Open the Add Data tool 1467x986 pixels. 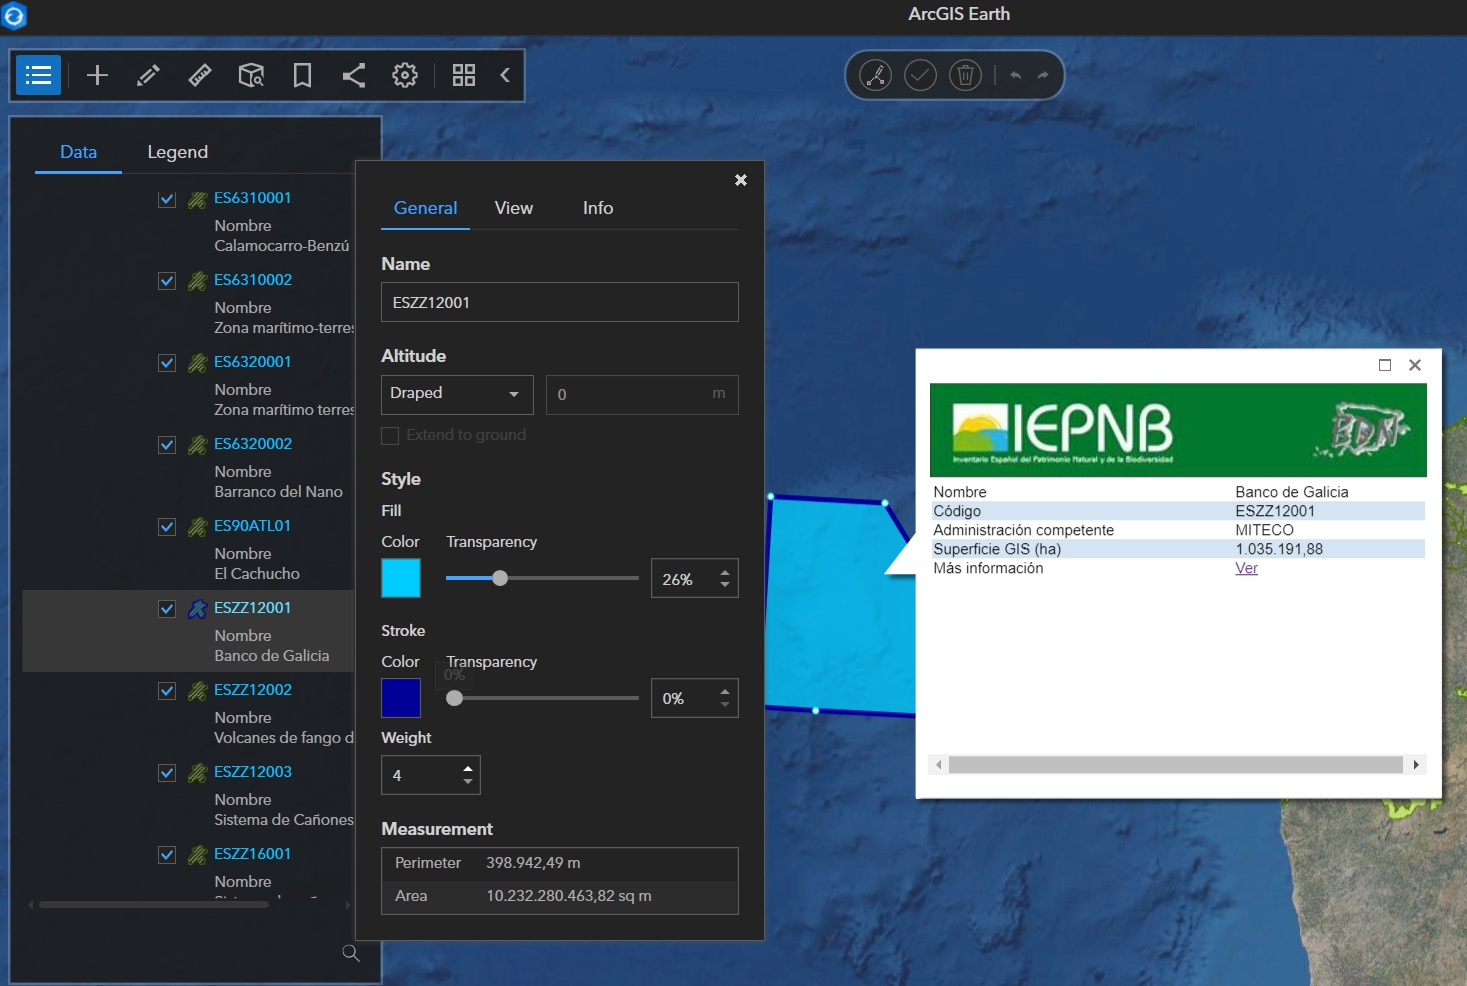pyautogui.click(x=97, y=75)
